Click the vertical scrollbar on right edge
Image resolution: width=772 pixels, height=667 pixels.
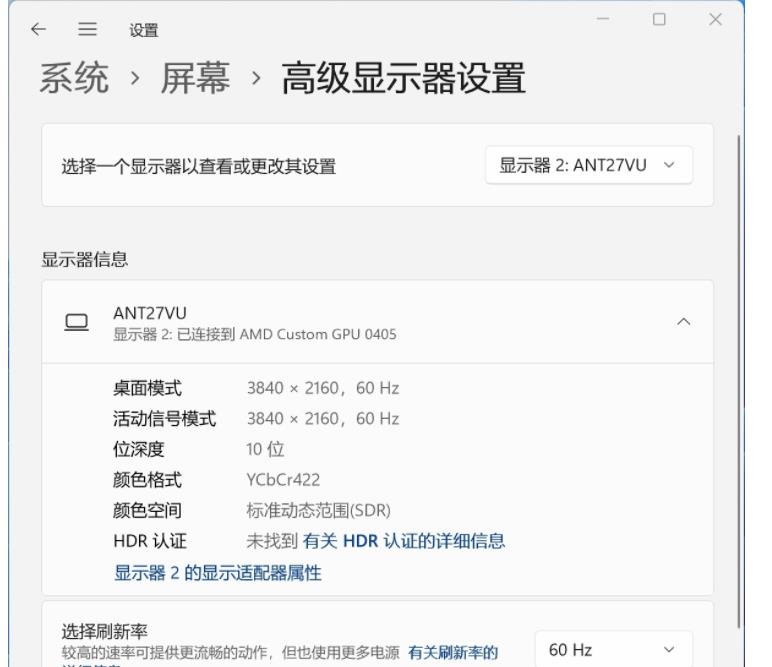(737, 380)
